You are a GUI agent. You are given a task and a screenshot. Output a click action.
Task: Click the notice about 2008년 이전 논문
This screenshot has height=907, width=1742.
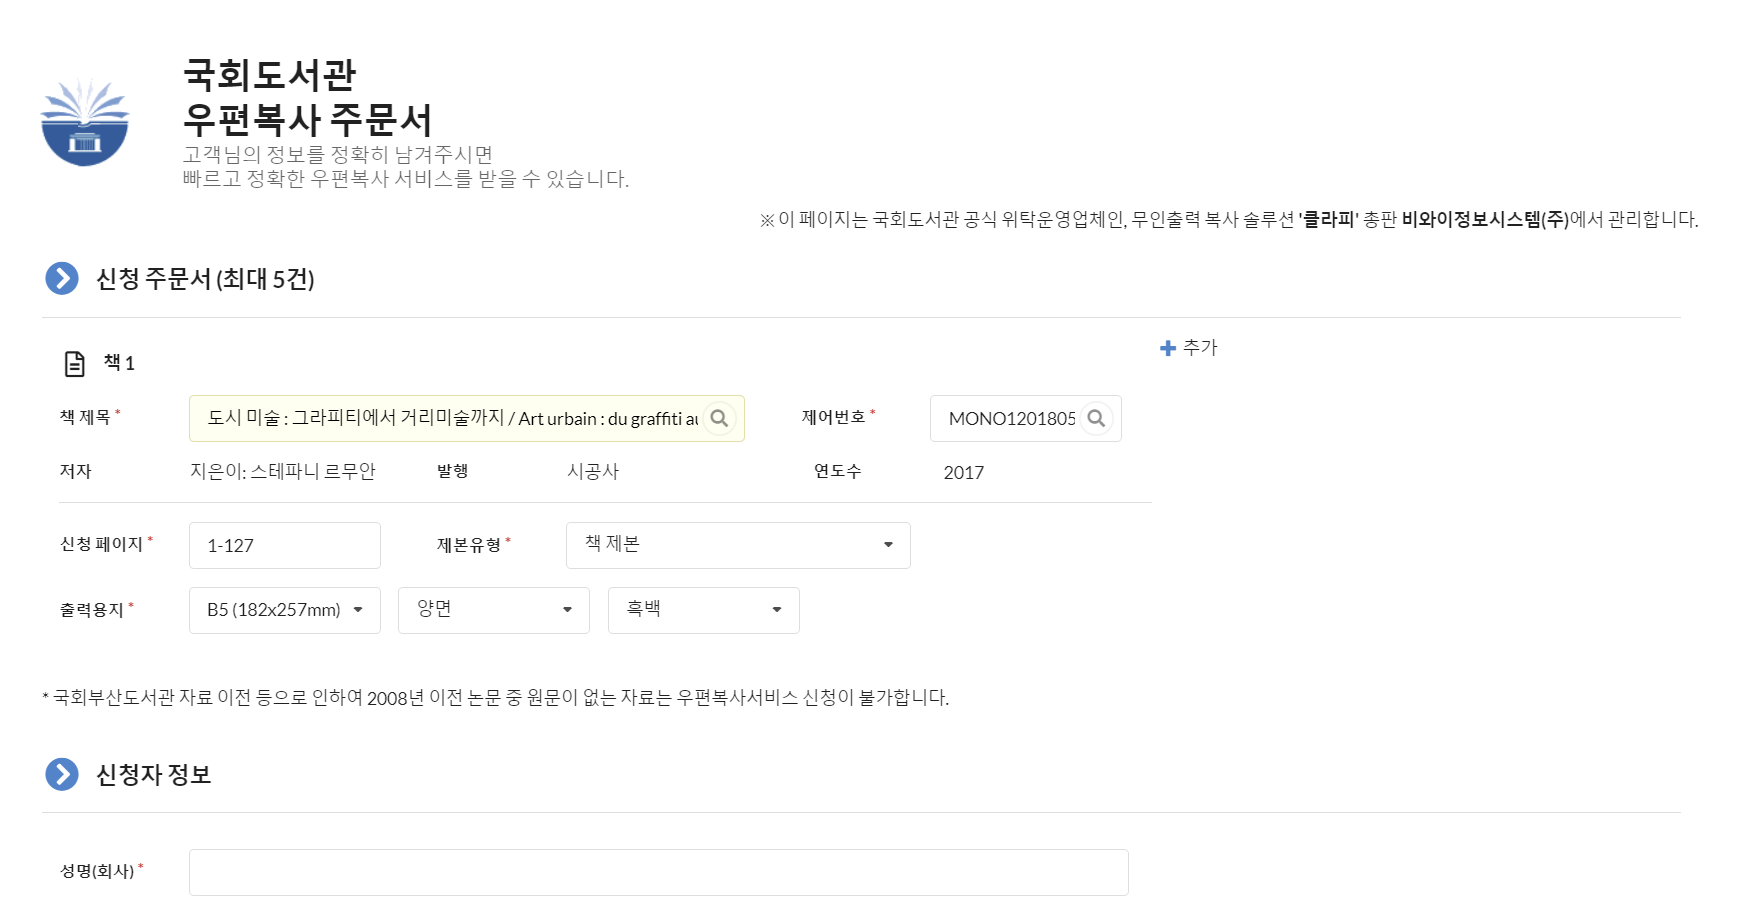496,697
